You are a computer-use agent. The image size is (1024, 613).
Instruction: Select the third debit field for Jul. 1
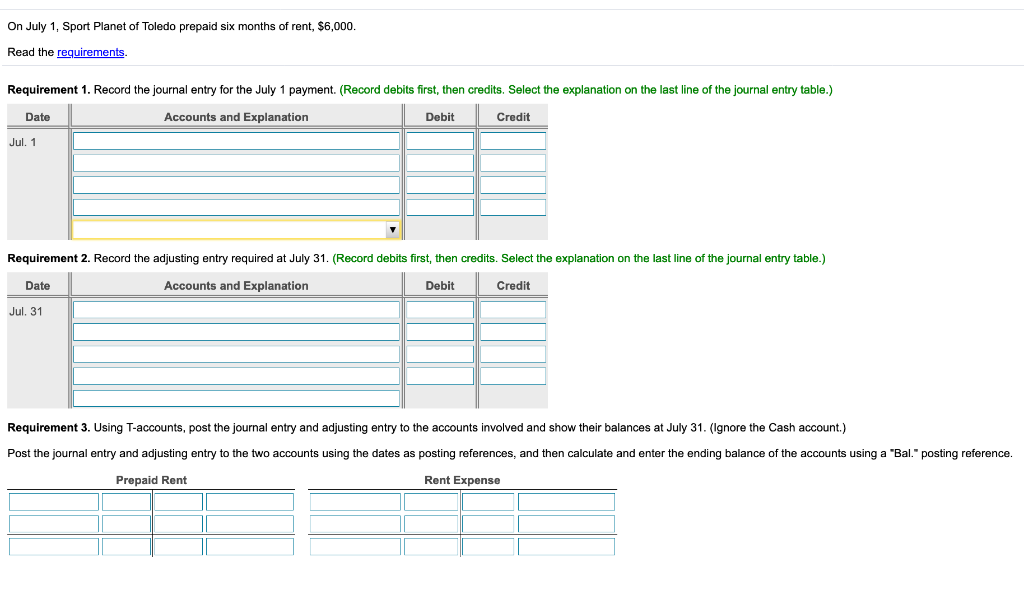coord(440,185)
